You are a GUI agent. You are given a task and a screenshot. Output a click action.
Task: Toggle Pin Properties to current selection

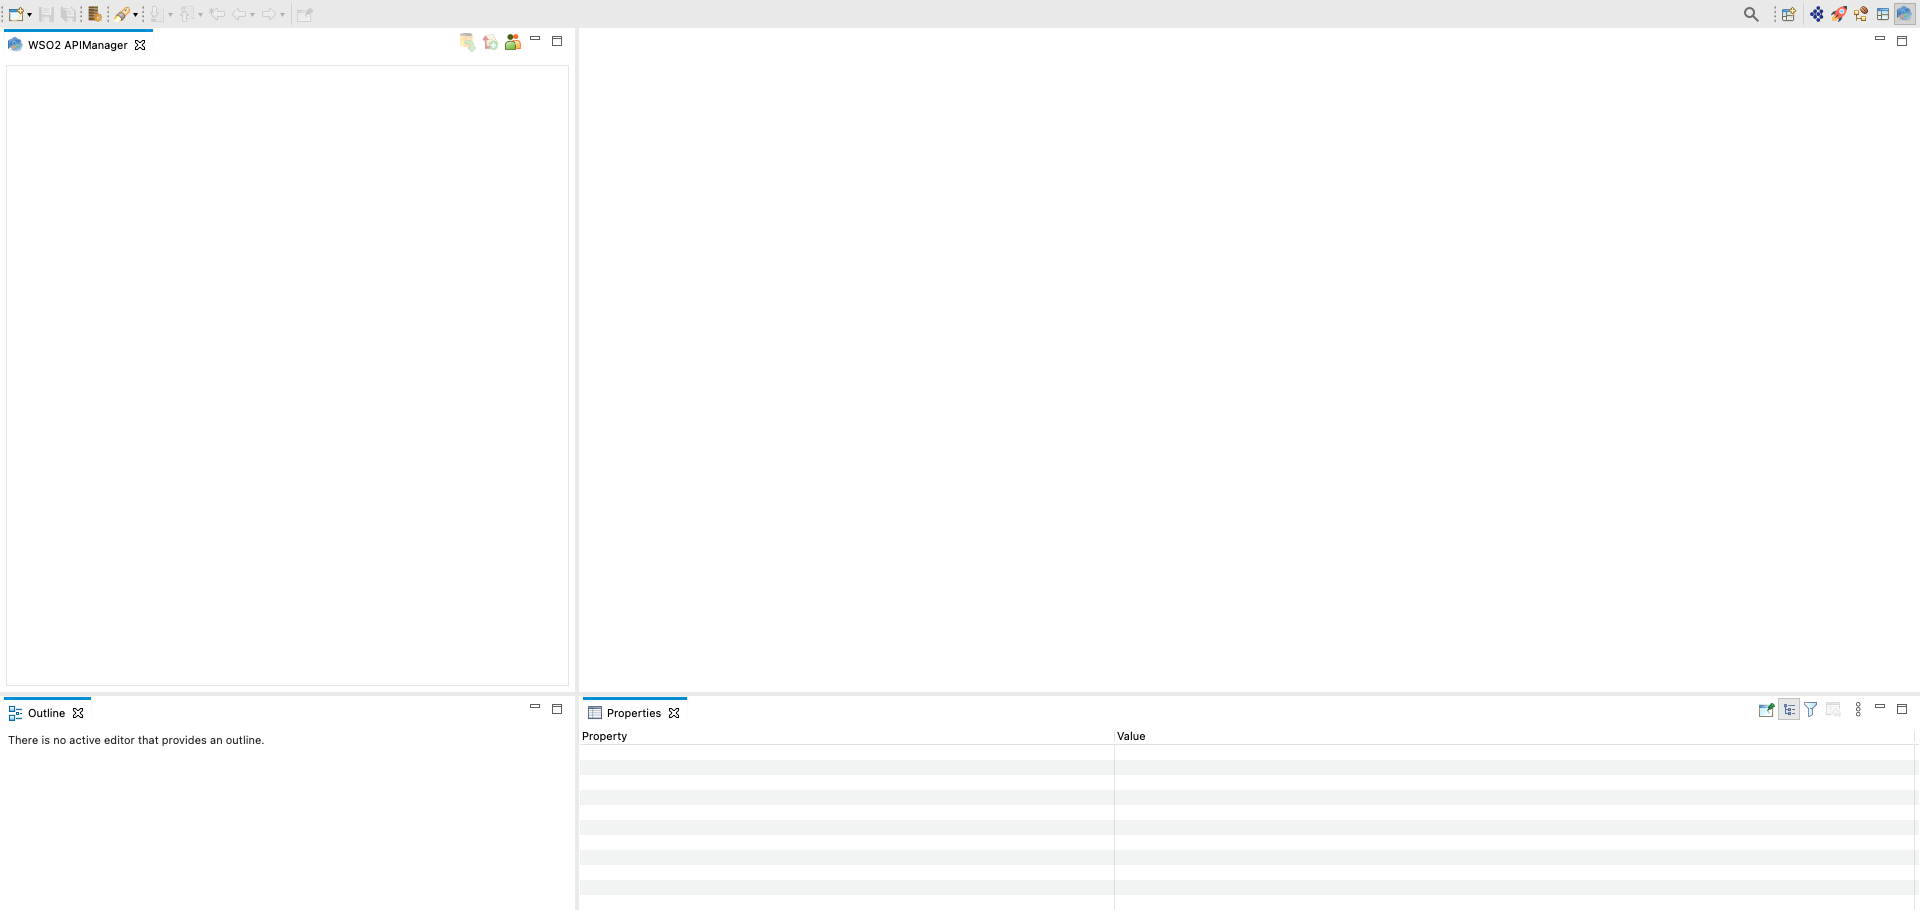1766,709
